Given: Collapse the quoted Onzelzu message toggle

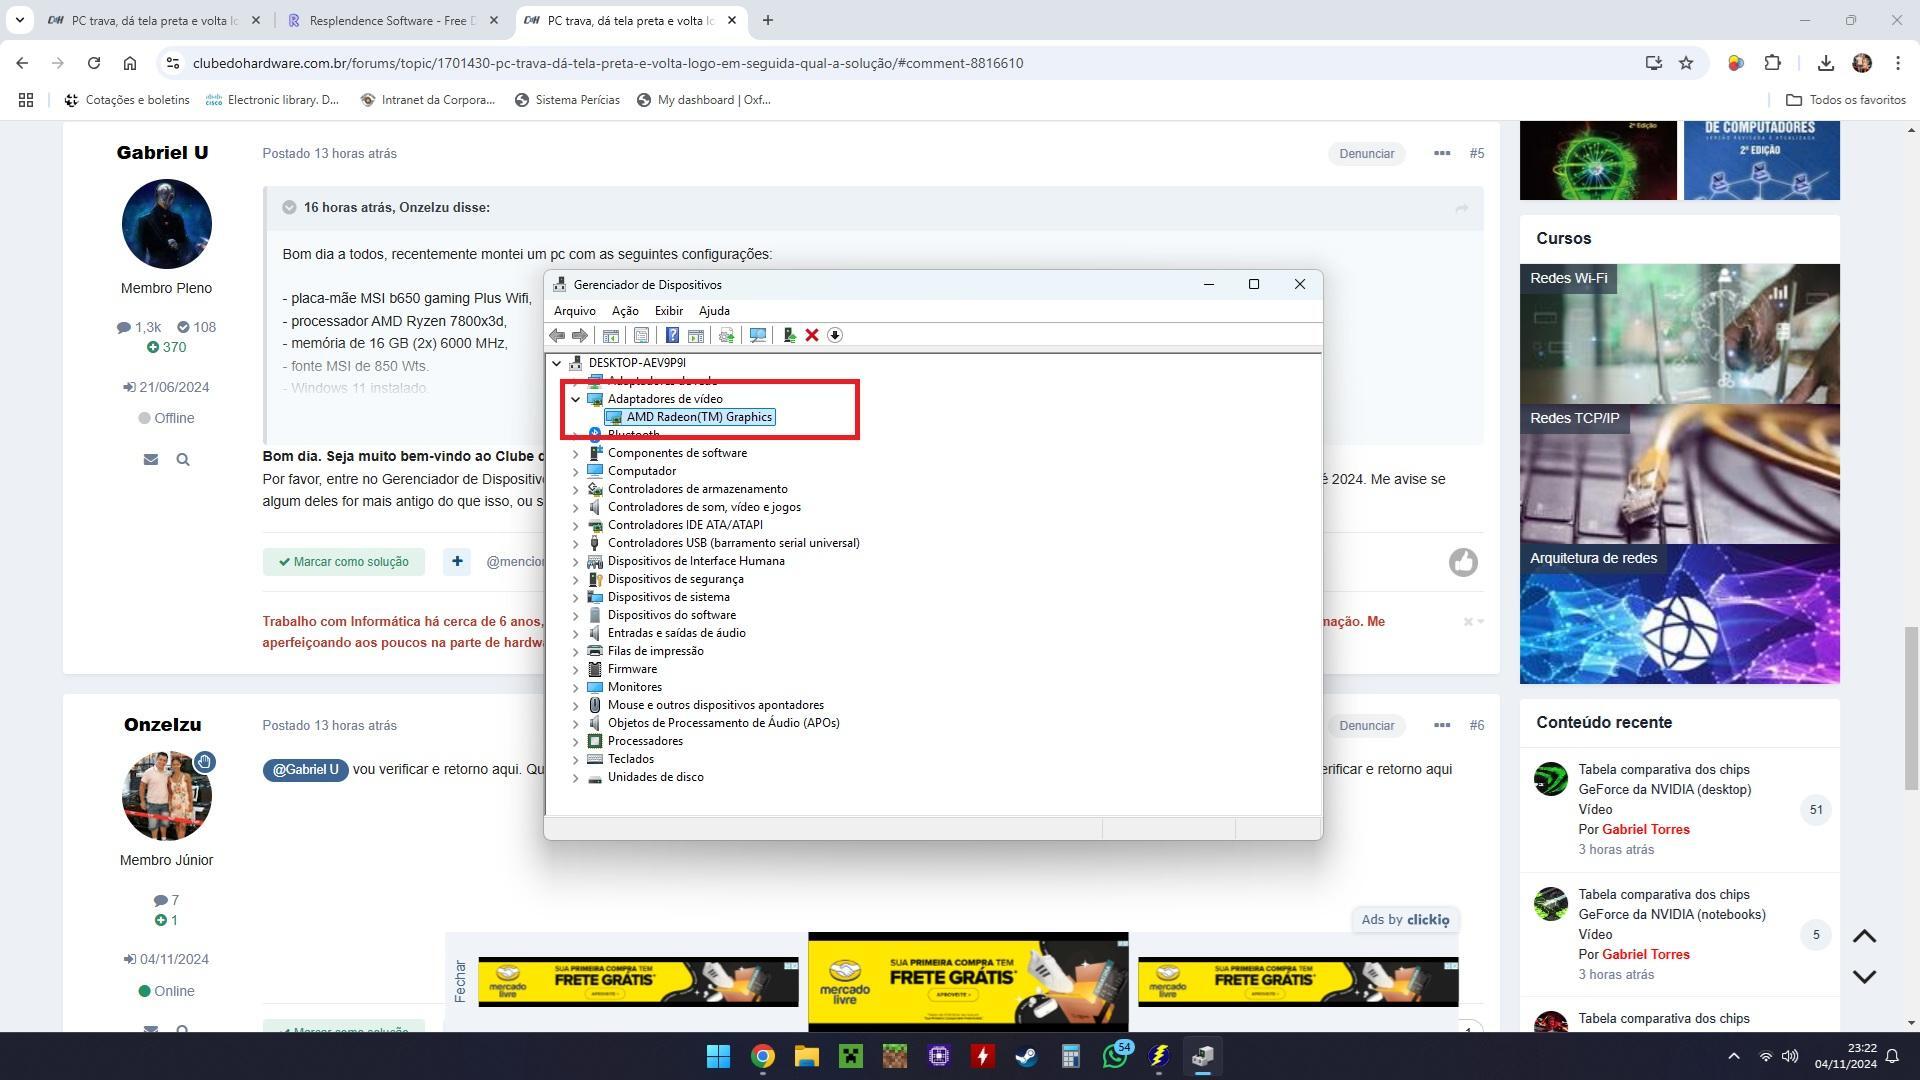Looking at the screenshot, I should [x=289, y=207].
